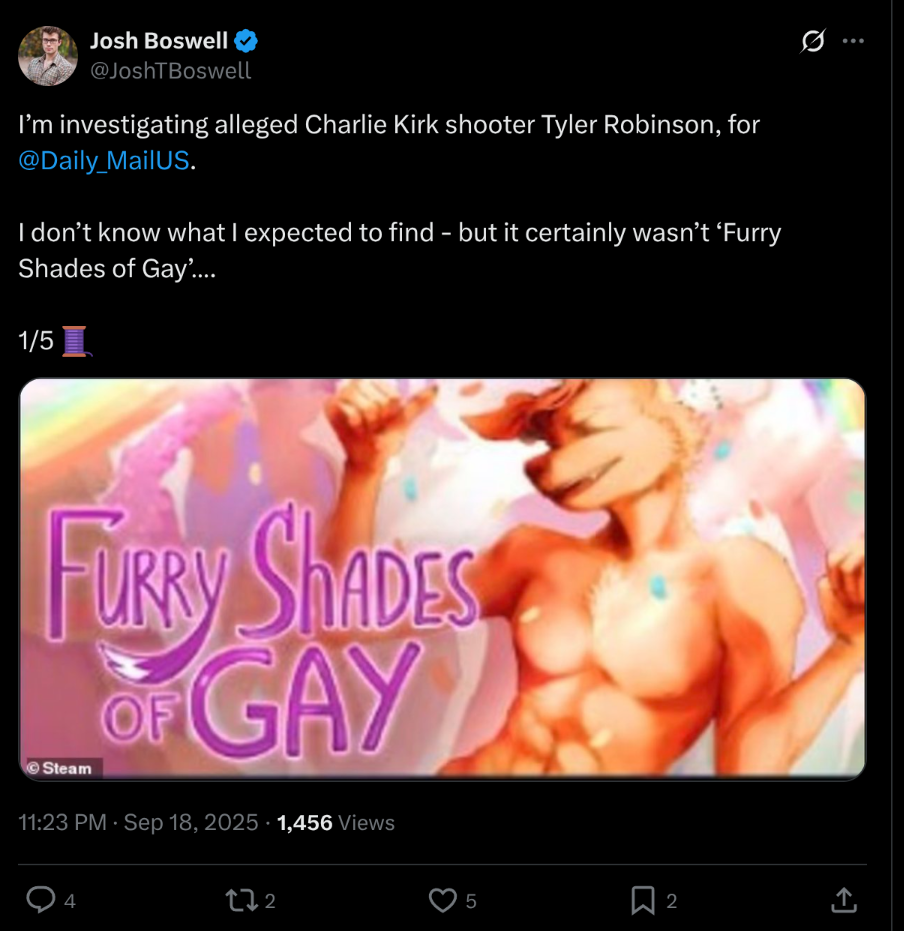This screenshot has width=904, height=931.
Task: Follow the @Daily_MailUS mention link
Action: pyautogui.click(x=104, y=160)
